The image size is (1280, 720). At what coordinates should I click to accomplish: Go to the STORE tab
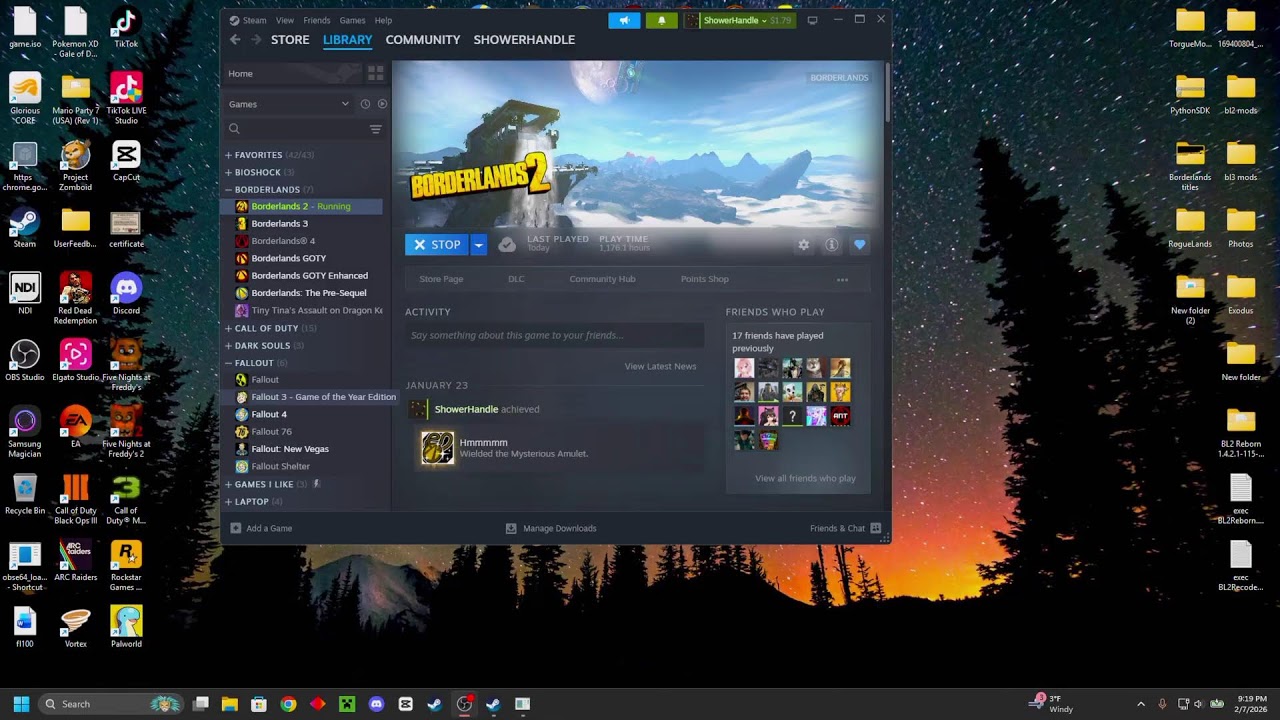(290, 39)
